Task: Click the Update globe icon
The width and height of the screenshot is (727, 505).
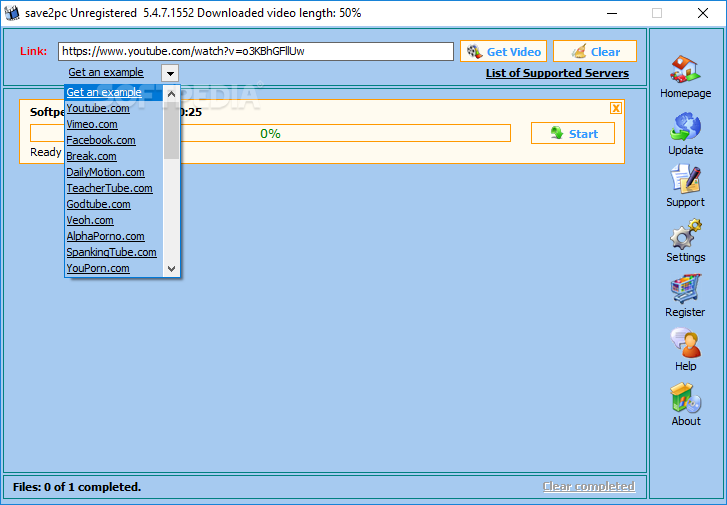Action: point(685,127)
